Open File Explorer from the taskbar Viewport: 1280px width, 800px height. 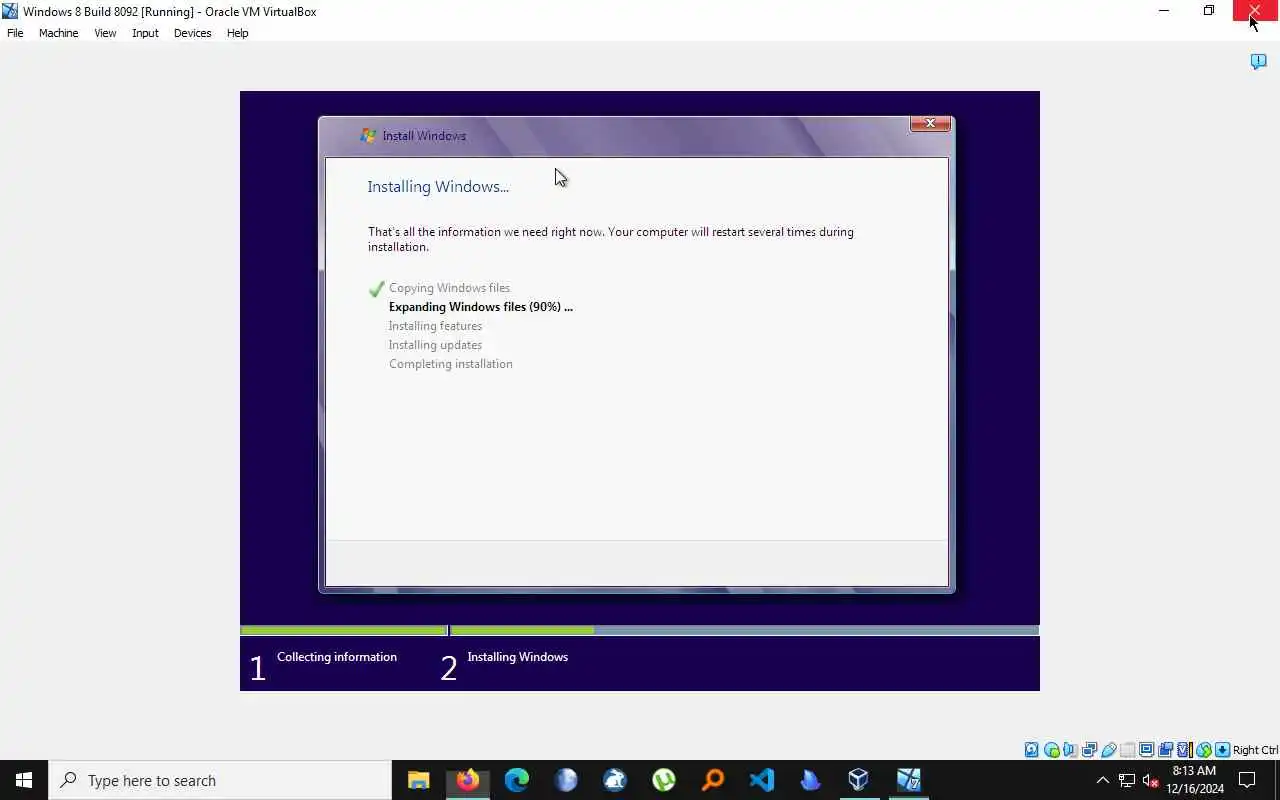click(419, 780)
